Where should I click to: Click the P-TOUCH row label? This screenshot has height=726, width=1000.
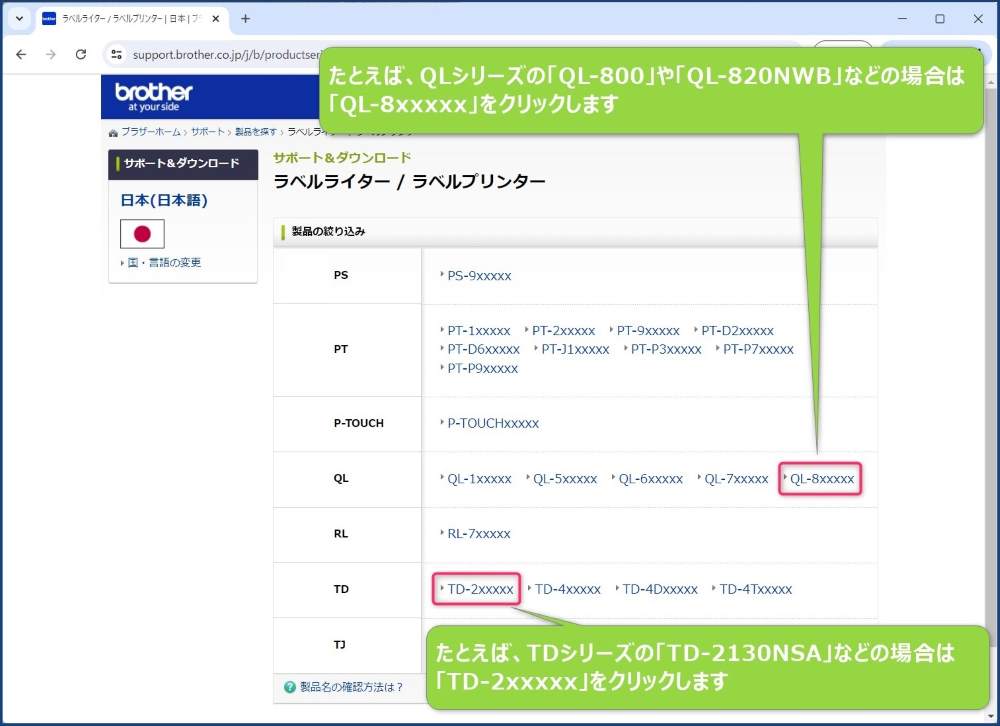pyautogui.click(x=358, y=424)
